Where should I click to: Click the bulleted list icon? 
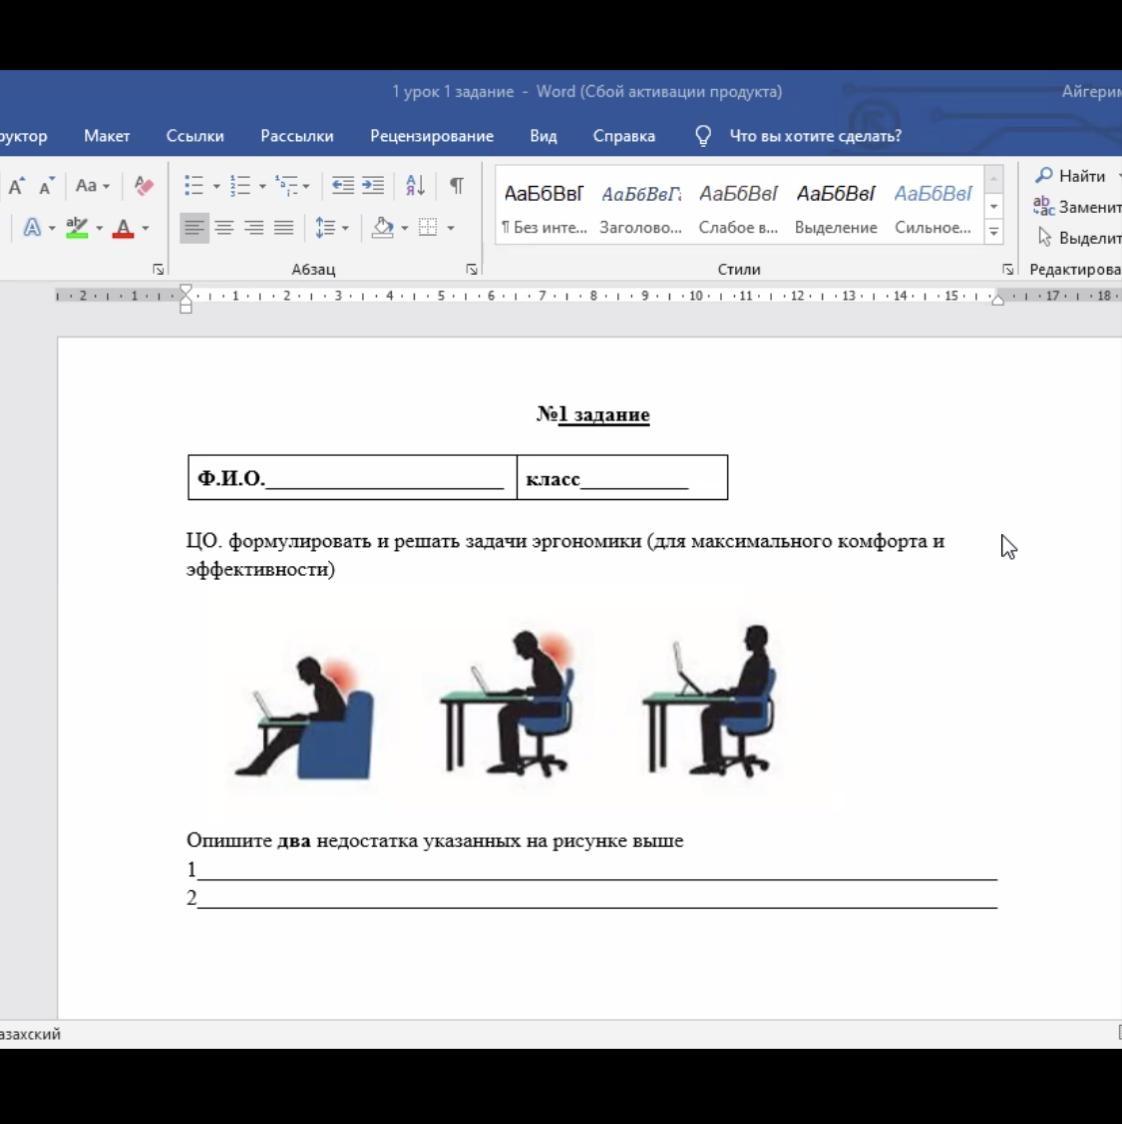coord(194,186)
